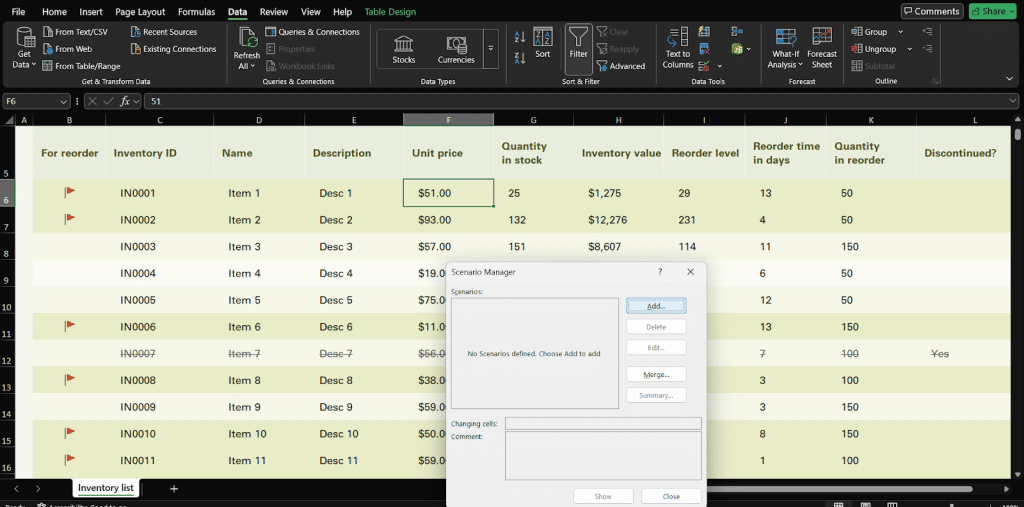This screenshot has height=507, width=1024.
Task: Click the Show Detail outline icon
Action: tap(927, 31)
